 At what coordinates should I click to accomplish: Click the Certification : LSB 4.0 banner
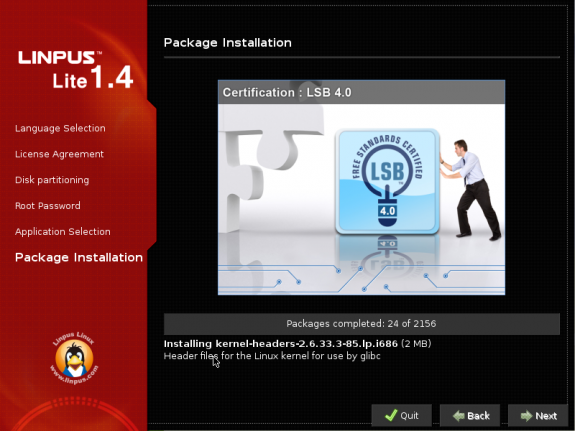(362, 92)
